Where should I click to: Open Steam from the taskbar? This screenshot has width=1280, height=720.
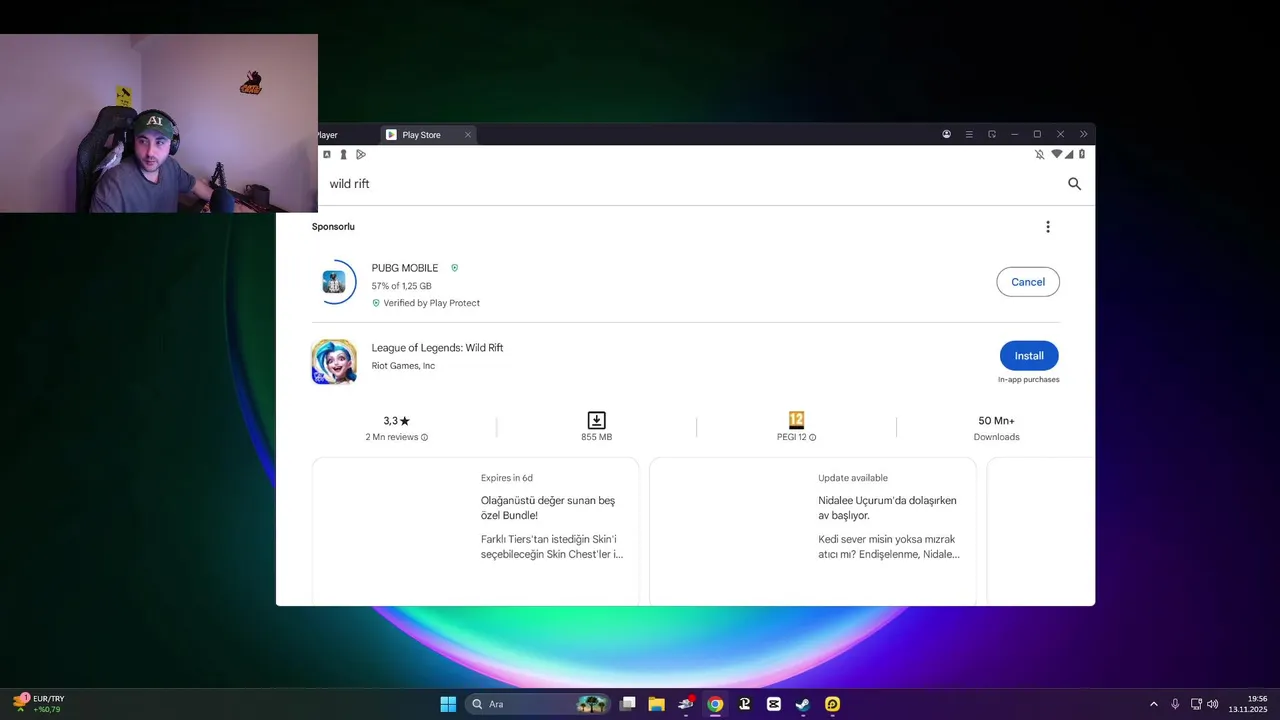click(803, 704)
